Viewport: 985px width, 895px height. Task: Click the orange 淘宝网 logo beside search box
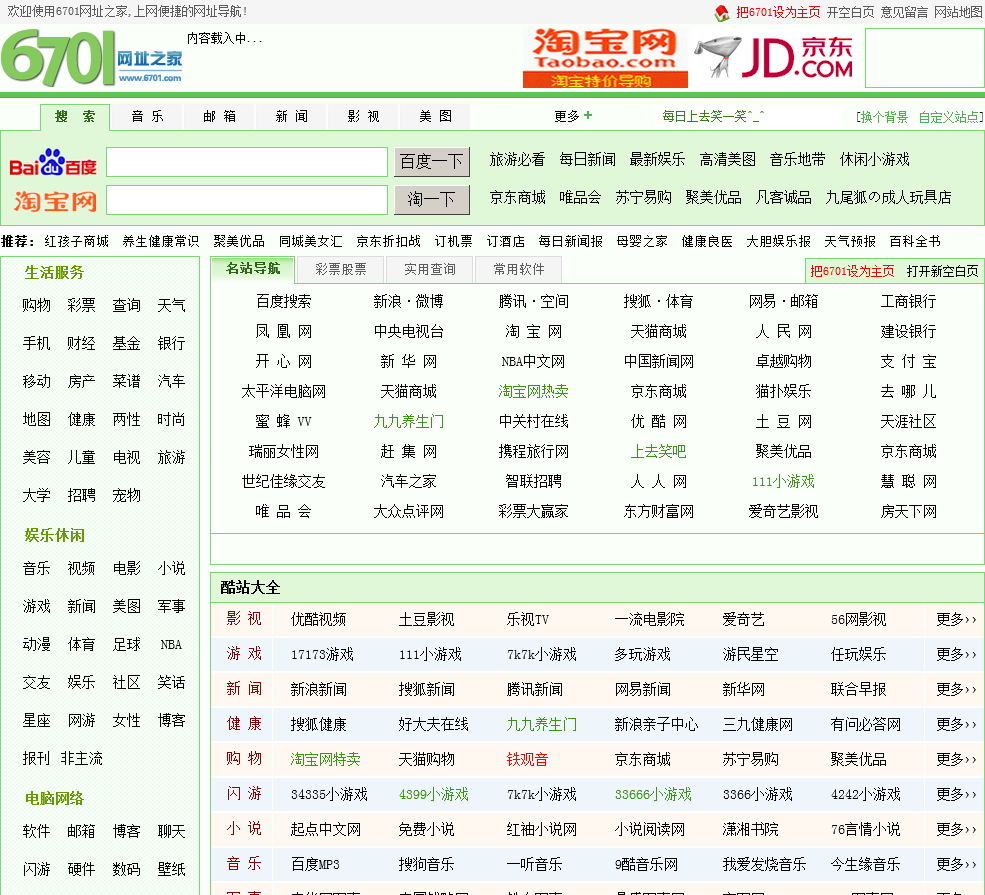[x=55, y=201]
